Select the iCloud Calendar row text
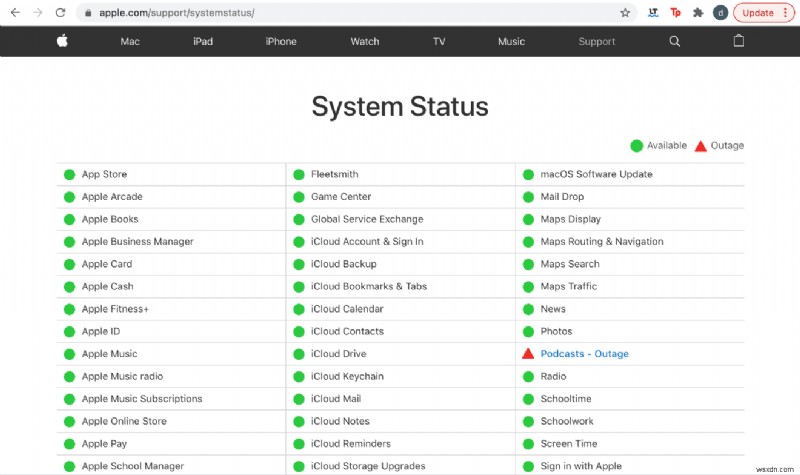The height and width of the screenshot is (475, 800). click(347, 309)
